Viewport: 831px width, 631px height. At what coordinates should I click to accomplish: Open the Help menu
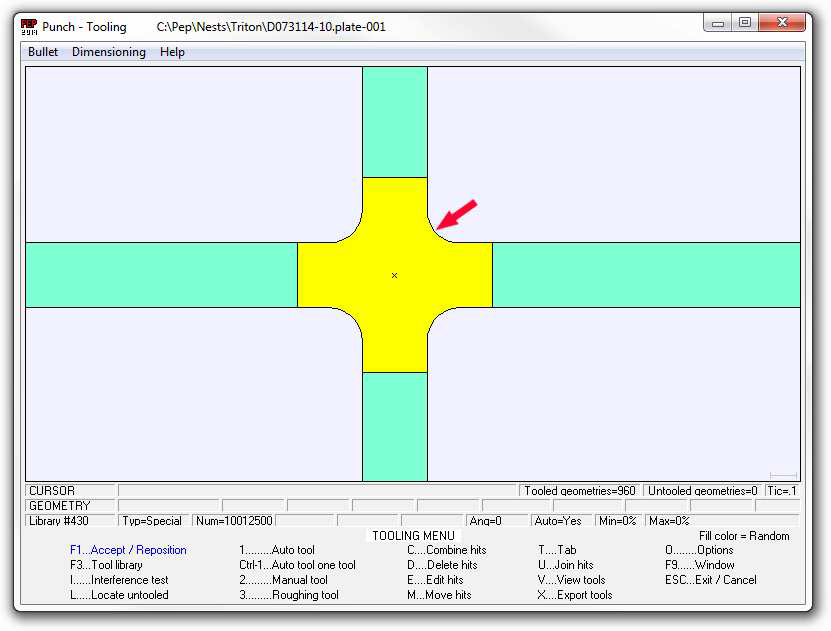coord(172,52)
